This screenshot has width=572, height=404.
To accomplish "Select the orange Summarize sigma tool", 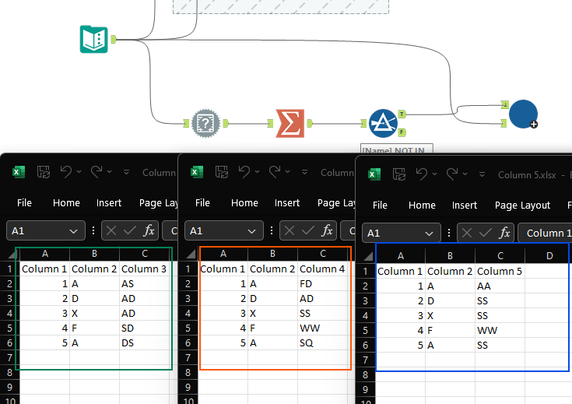I will click(x=290, y=123).
